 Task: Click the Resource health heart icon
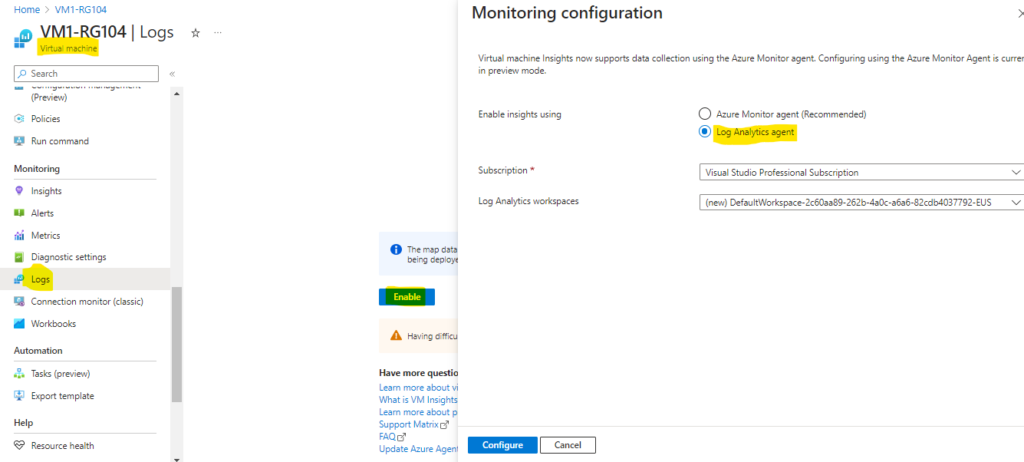click(19, 446)
